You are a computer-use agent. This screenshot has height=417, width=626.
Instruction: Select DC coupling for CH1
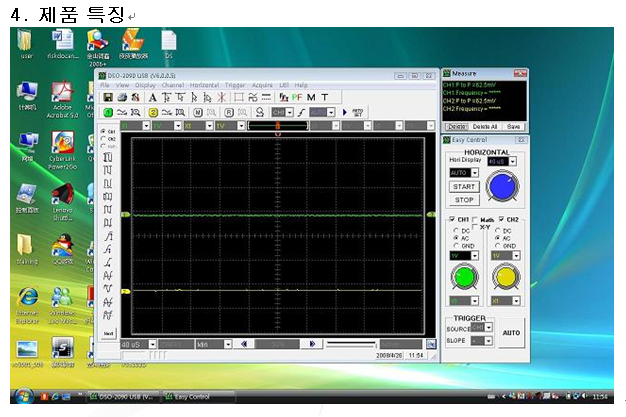(456, 230)
